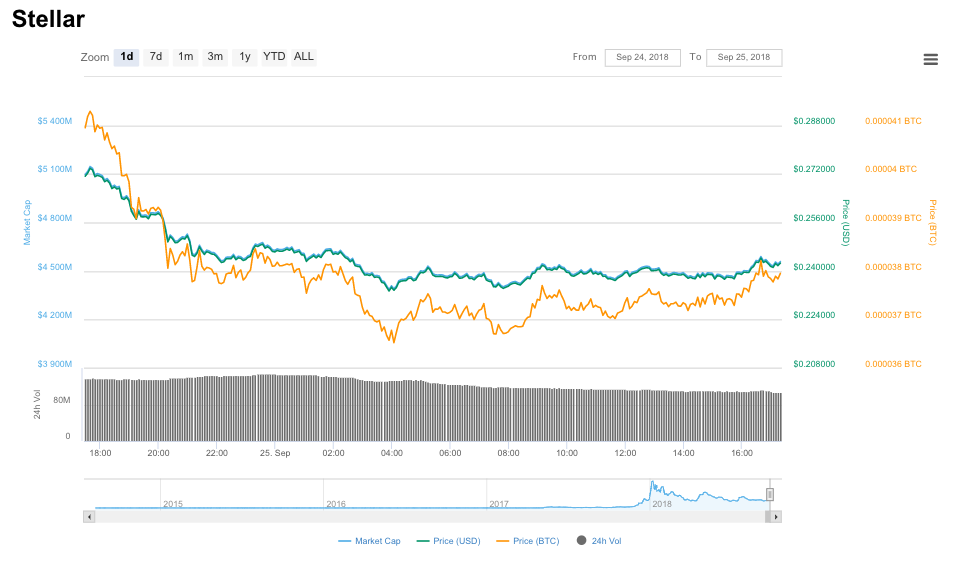
Task: Click the 2016 label in the navigator
Action: [x=336, y=504]
